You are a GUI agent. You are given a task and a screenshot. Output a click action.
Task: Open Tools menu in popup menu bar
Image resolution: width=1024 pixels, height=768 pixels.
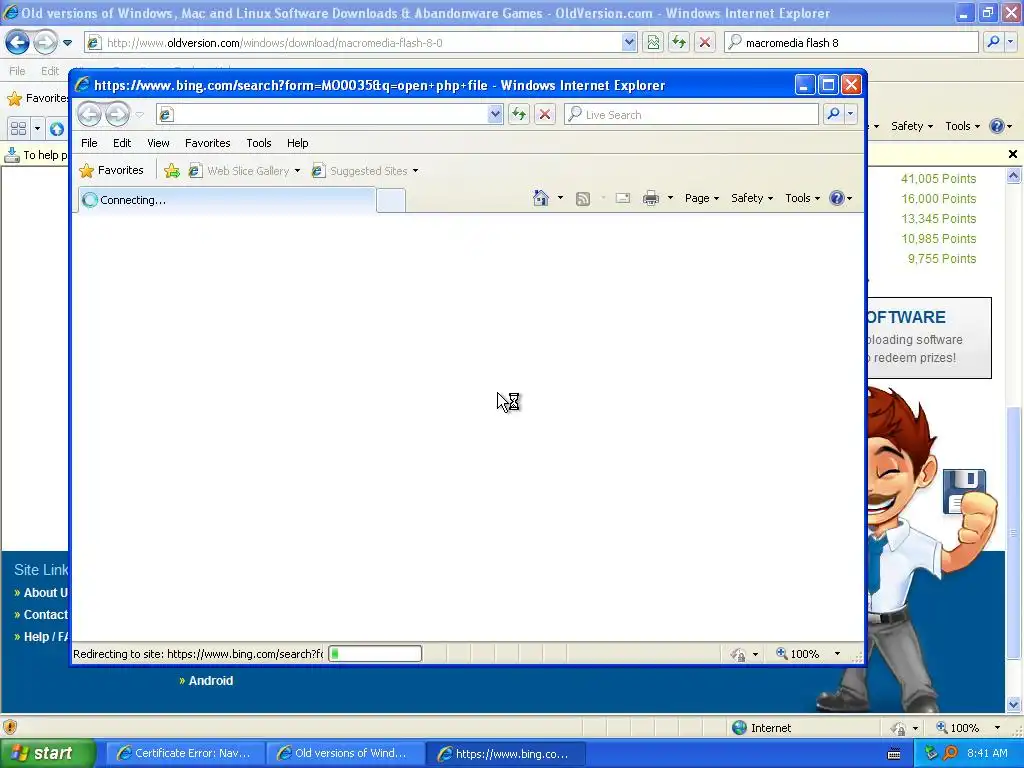tap(259, 143)
